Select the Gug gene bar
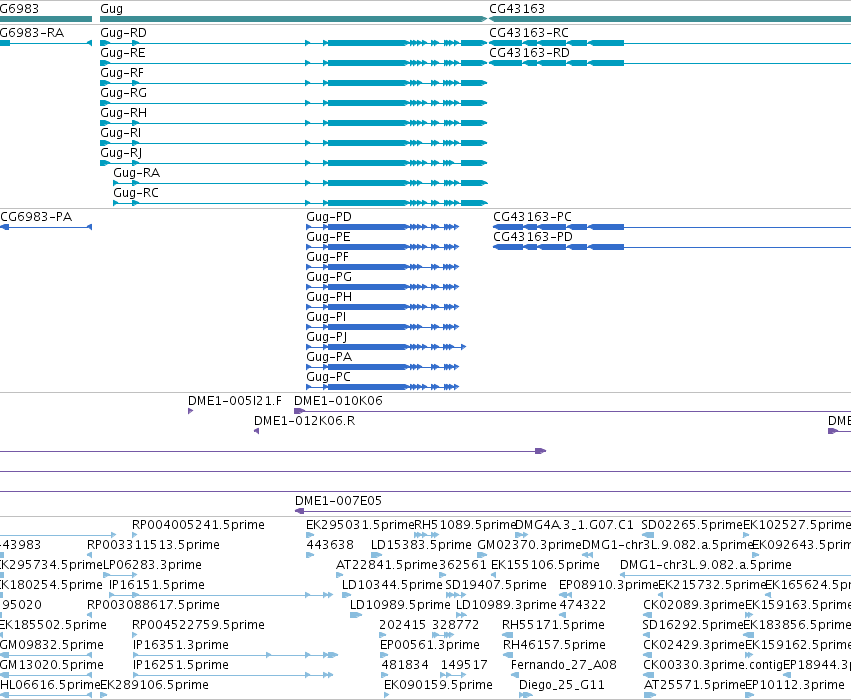Viewport: 851px width, 700px height. (294, 19)
